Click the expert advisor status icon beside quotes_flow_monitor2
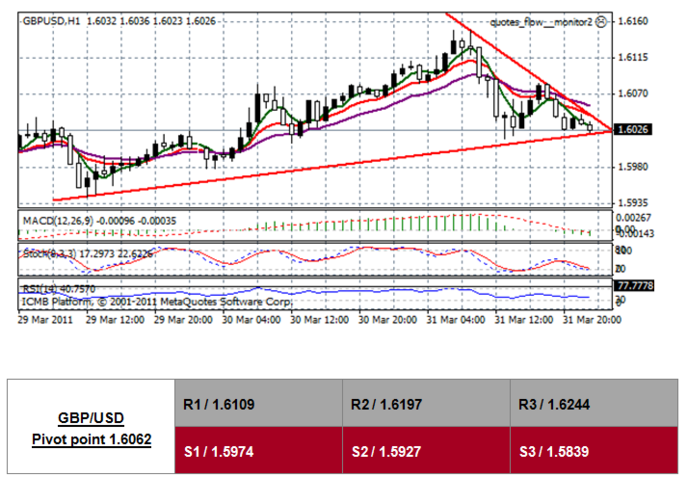Screen dimensions: 688x477 tap(600, 20)
